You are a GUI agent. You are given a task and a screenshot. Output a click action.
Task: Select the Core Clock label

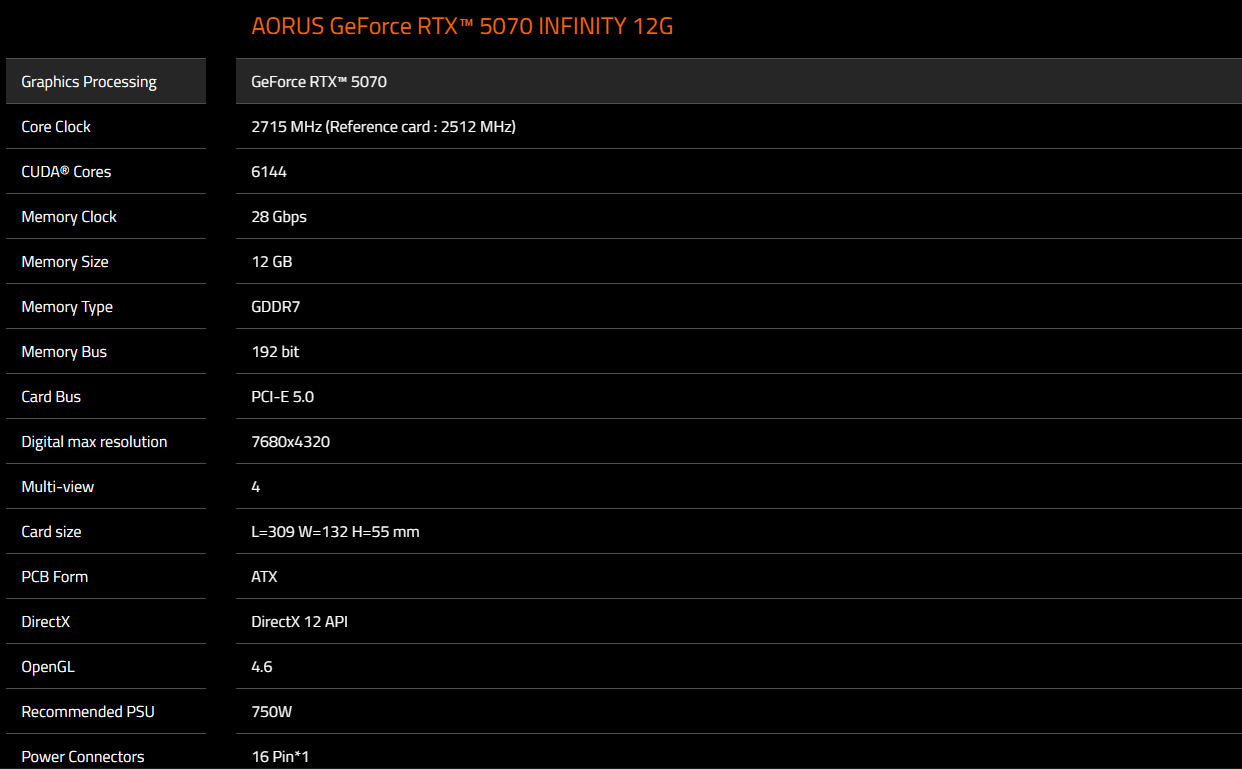pyautogui.click(x=56, y=127)
